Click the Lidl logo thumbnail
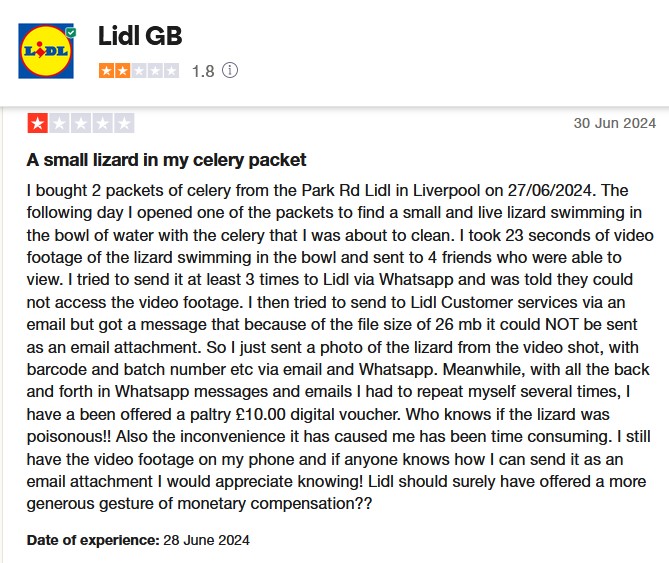 (48, 54)
